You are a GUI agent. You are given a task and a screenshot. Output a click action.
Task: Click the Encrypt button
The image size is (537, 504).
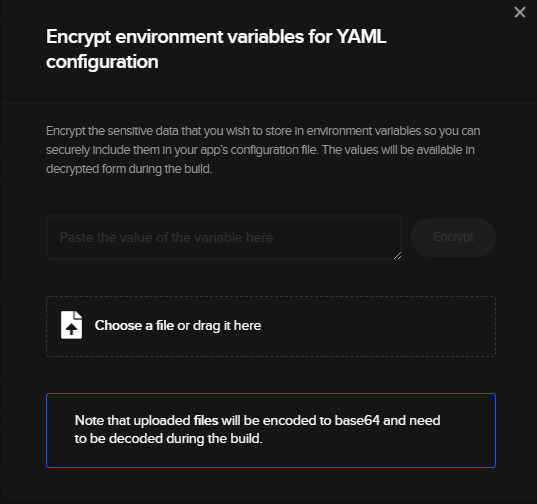point(453,237)
